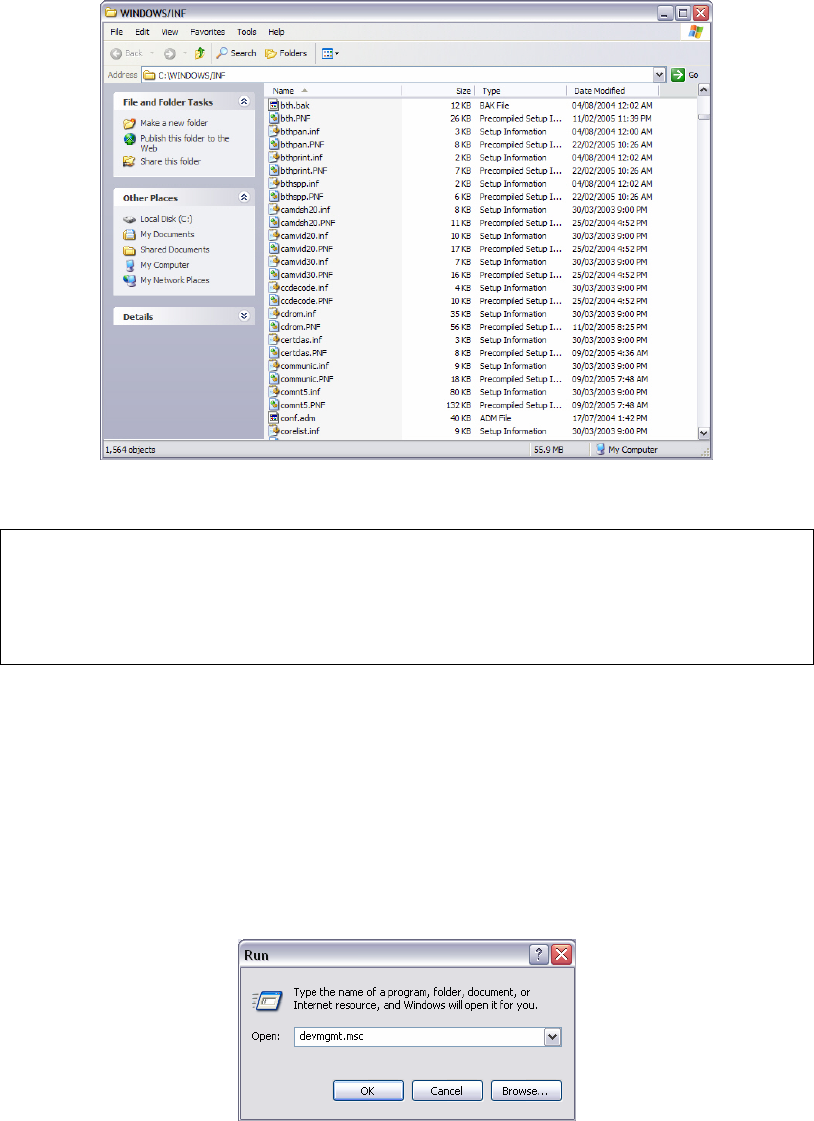Viewport: 814px width, 1121px height.
Task: Open the Help menu
Action: click(276, 32)
